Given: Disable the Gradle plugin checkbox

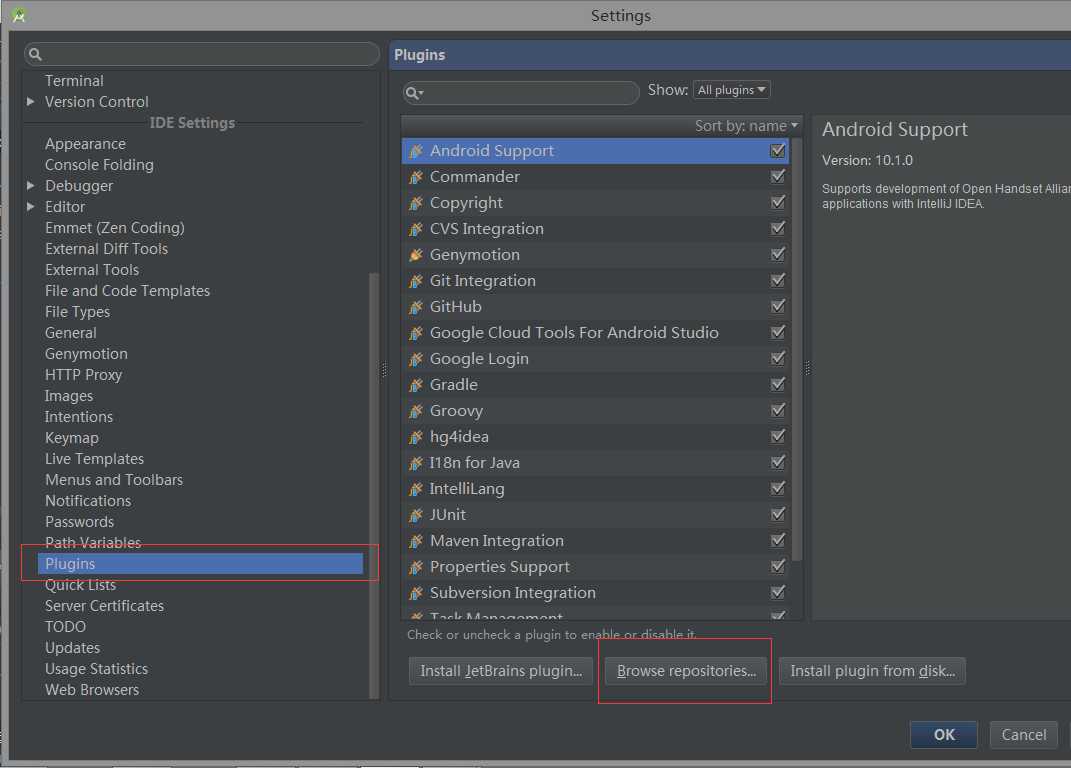Looking at the screenshot, I should (x=777, y=384).
